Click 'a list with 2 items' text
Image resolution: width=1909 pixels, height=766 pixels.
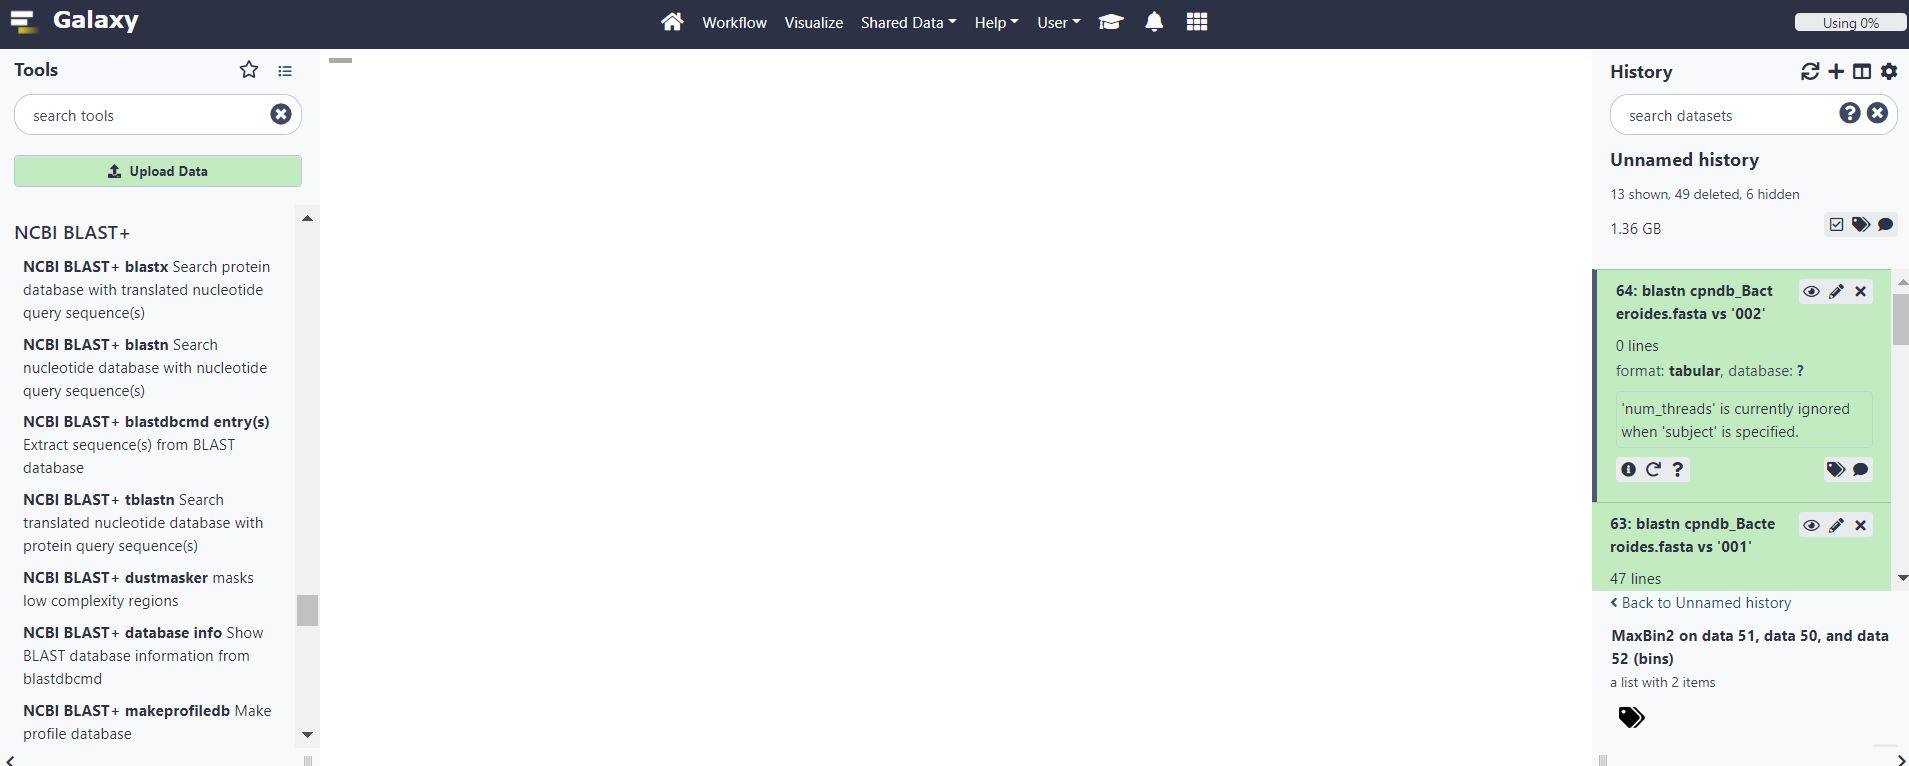click(1662, 683)
